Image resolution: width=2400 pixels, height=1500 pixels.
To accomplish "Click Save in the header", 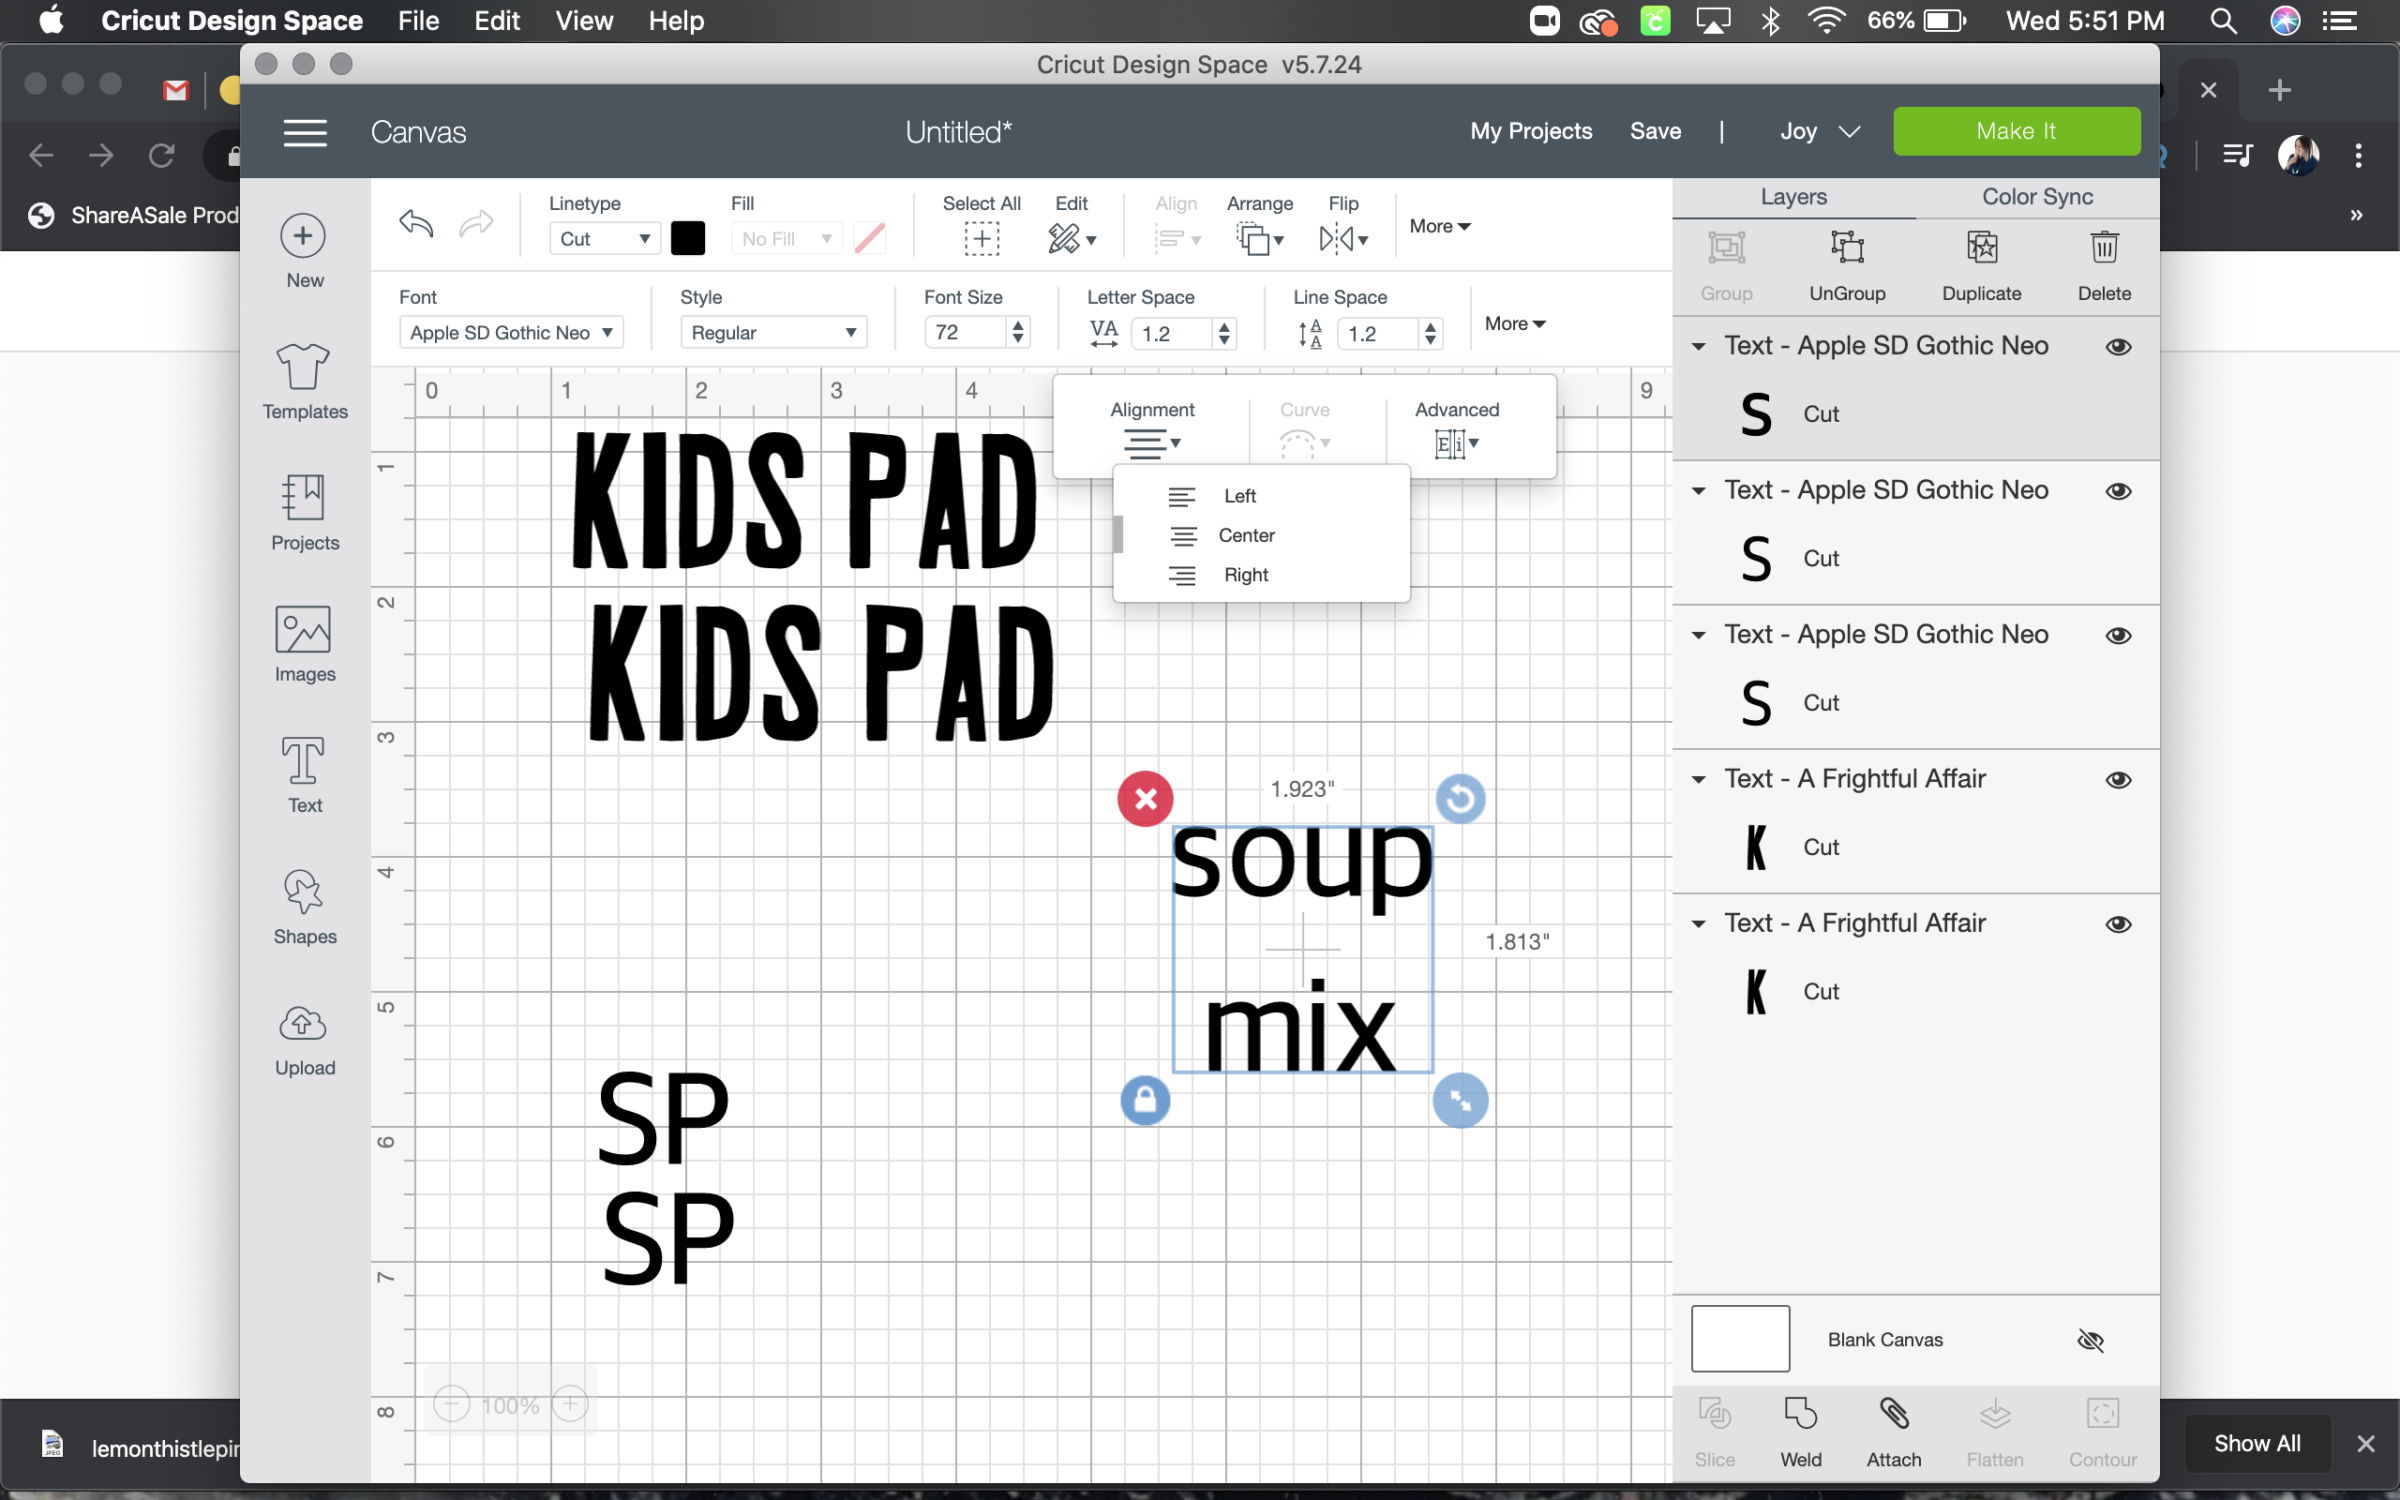I will [1655, 131].
